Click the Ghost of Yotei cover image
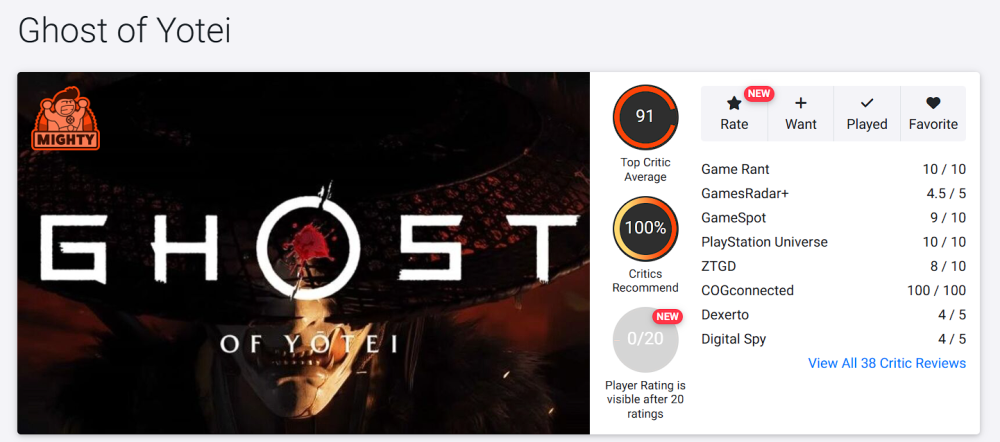 [x=304, y=253]
